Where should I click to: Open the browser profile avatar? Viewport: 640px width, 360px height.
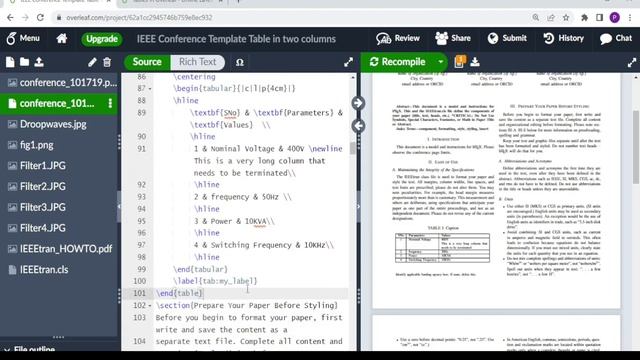click(x=615, y=18)
